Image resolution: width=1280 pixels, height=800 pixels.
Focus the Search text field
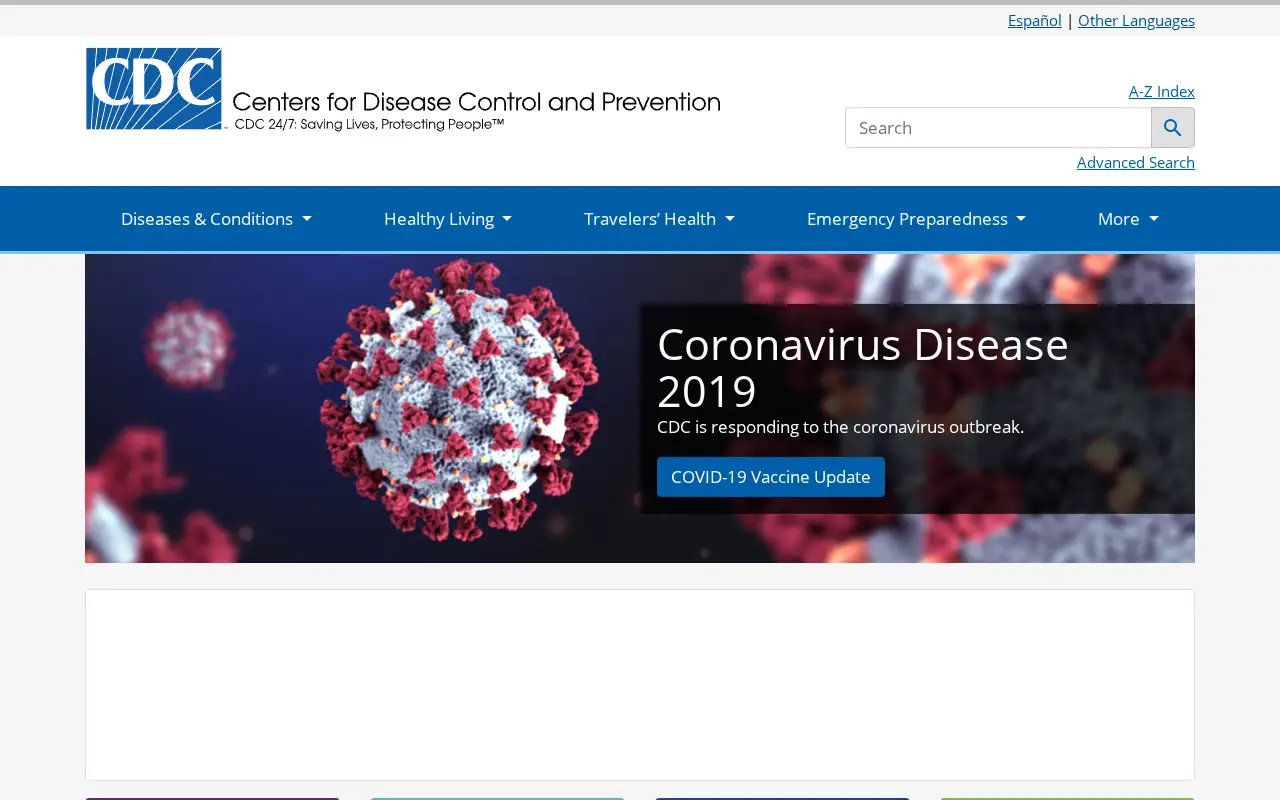(x=999, y=128)
